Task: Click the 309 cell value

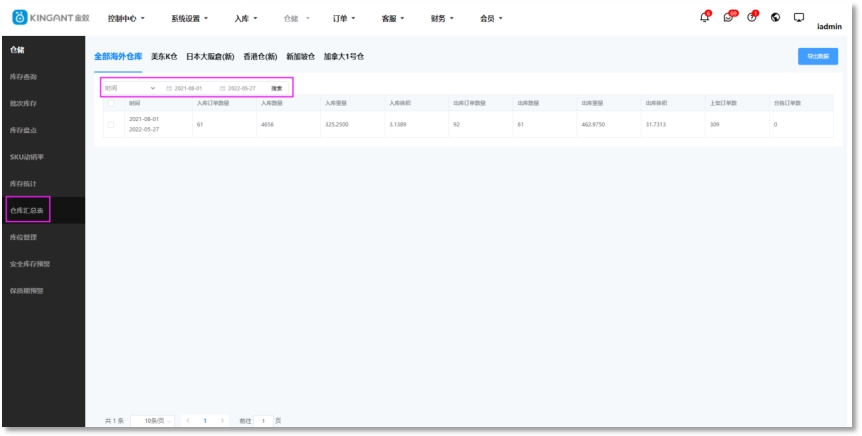Action: click(x=715, y=125)
